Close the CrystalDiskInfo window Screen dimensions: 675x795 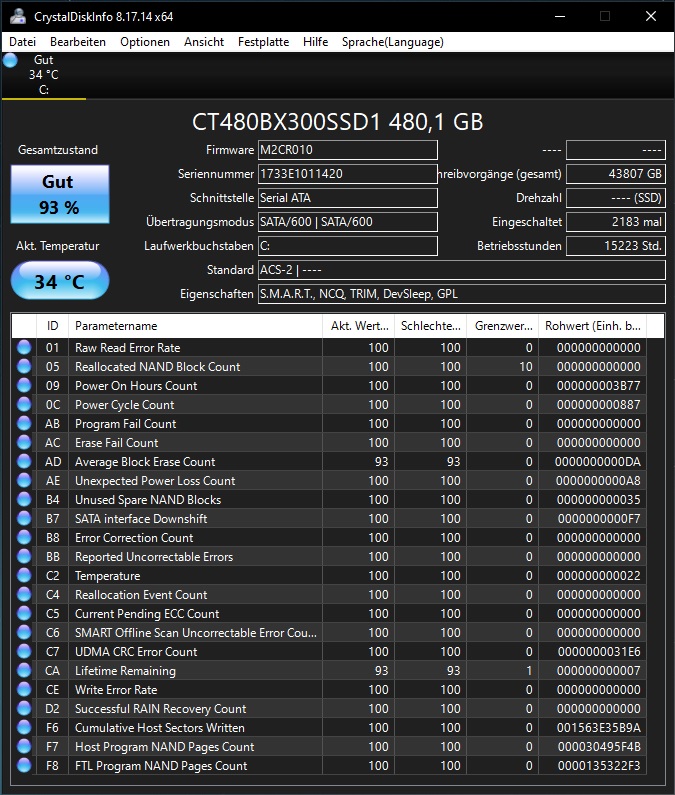pos(651,16)
